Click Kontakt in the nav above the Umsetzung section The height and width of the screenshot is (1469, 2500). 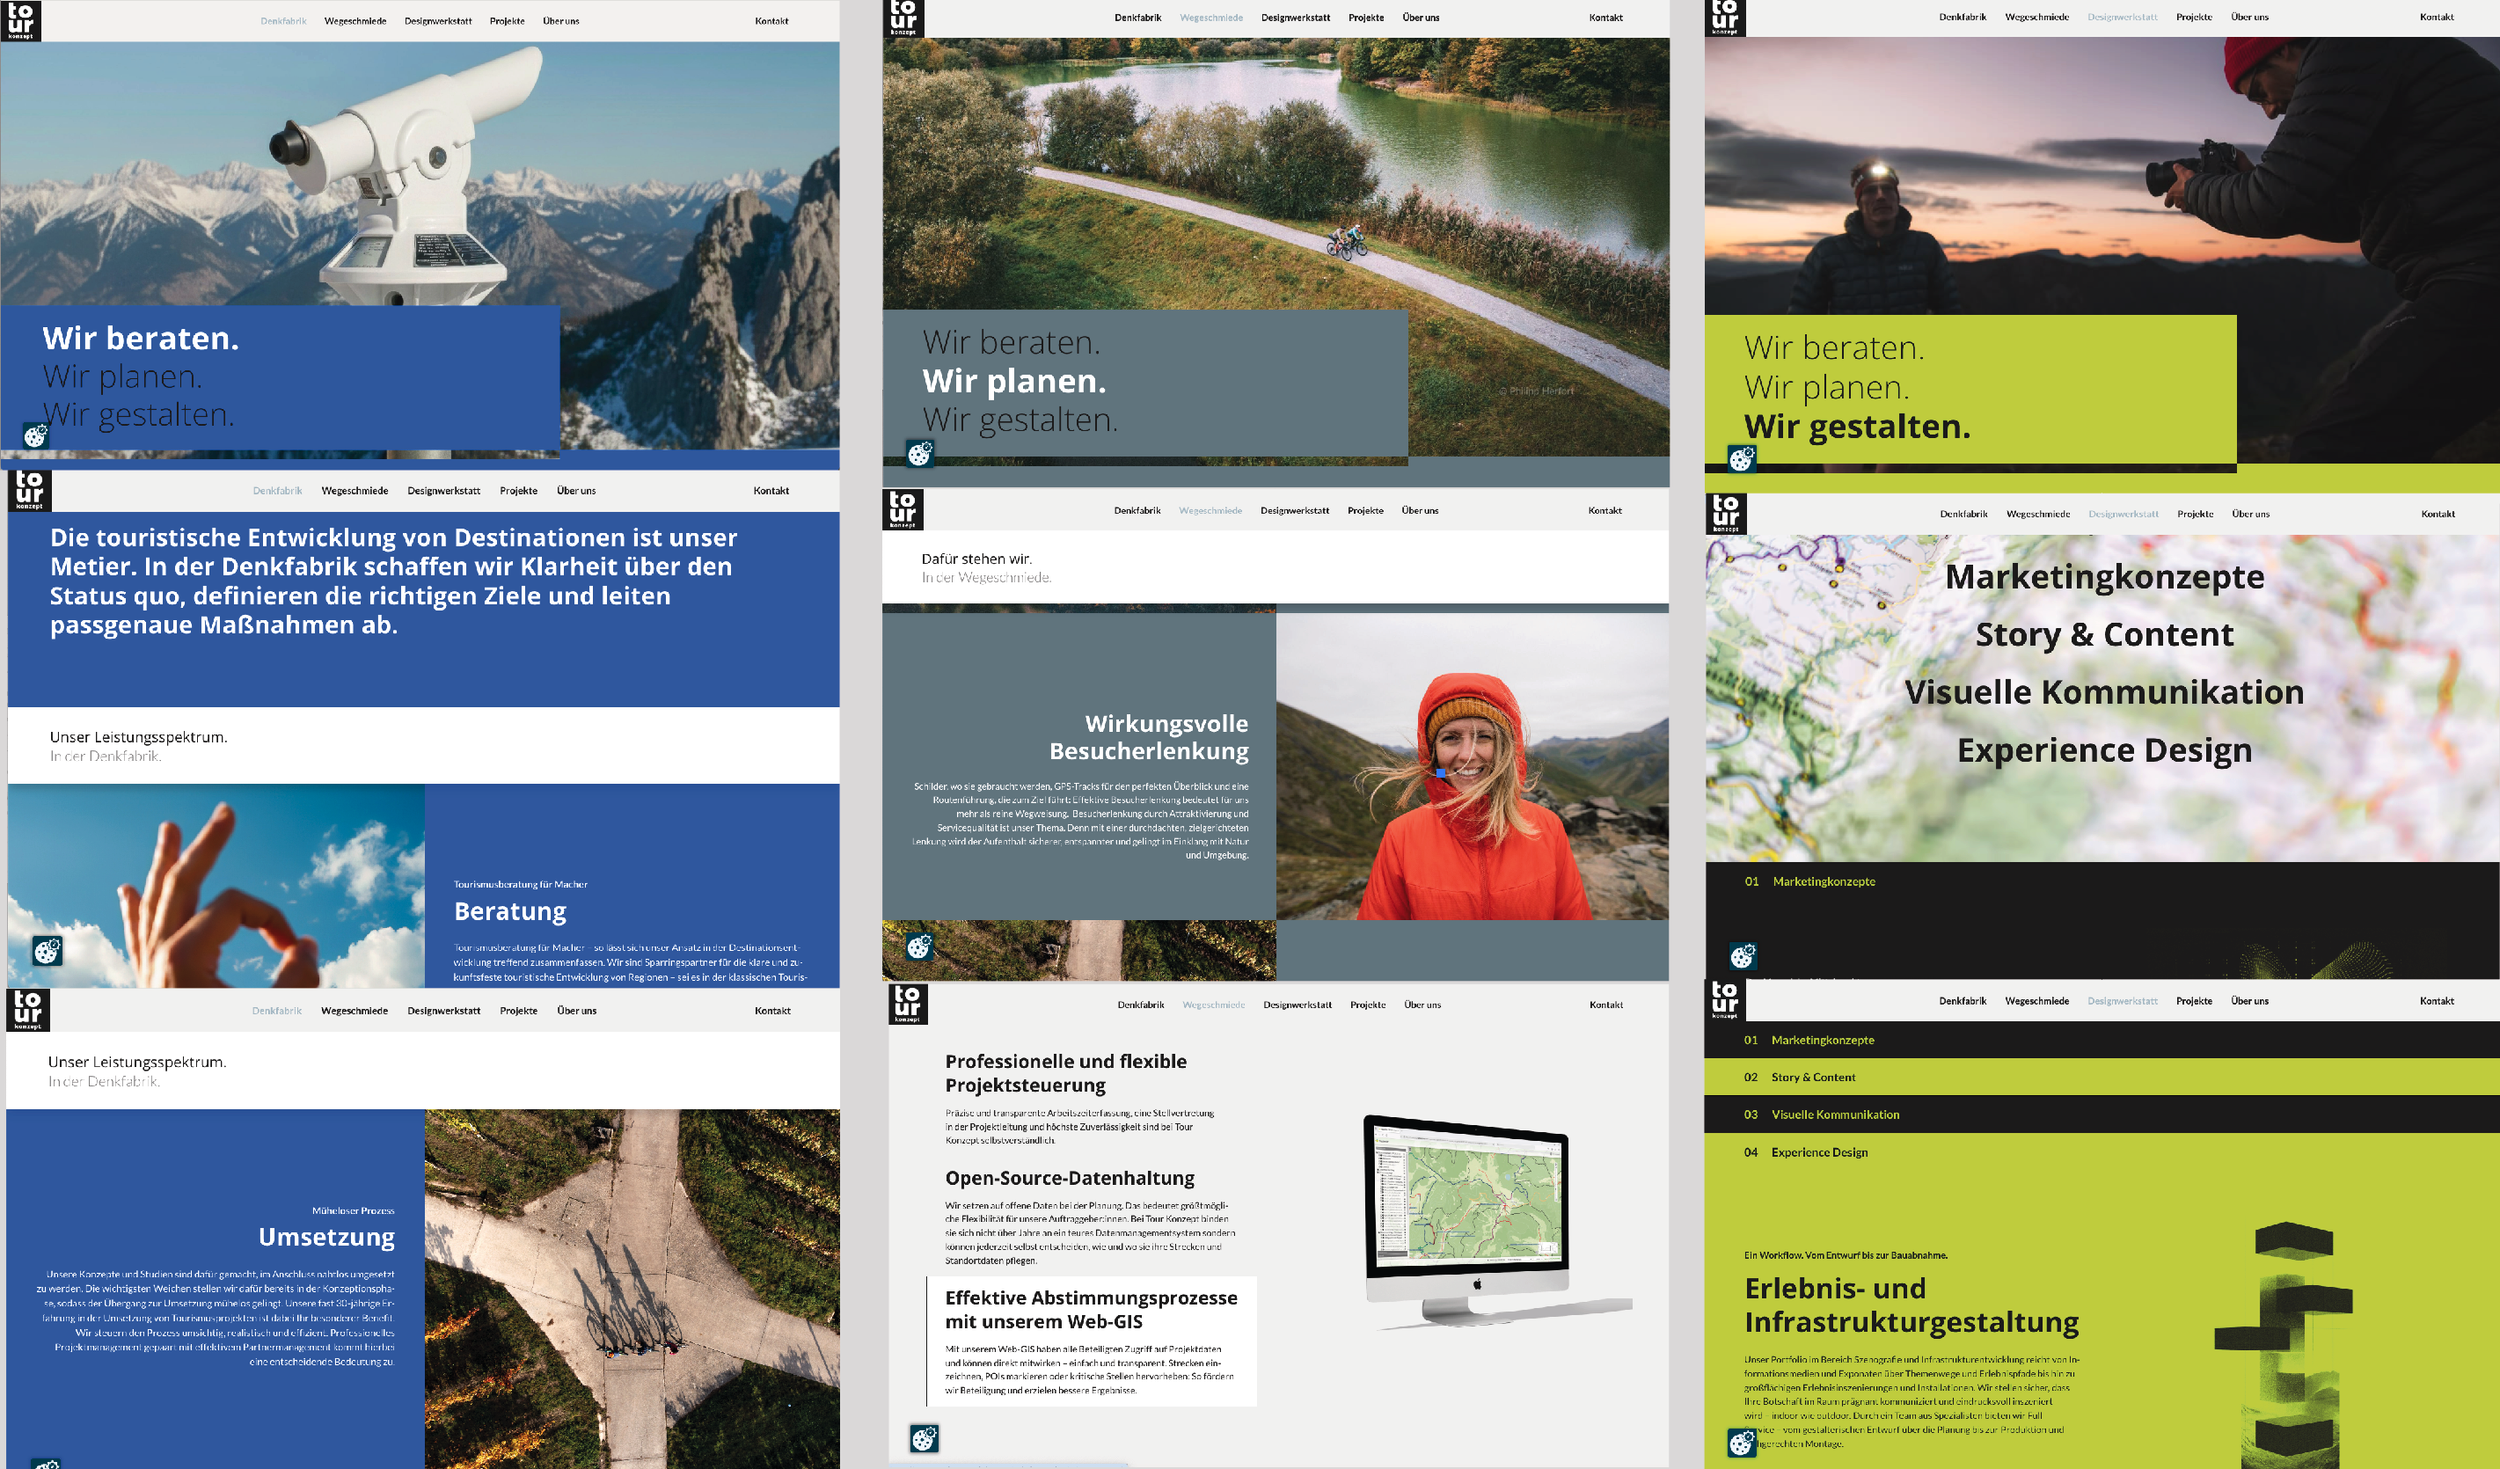pos(772,1011)
